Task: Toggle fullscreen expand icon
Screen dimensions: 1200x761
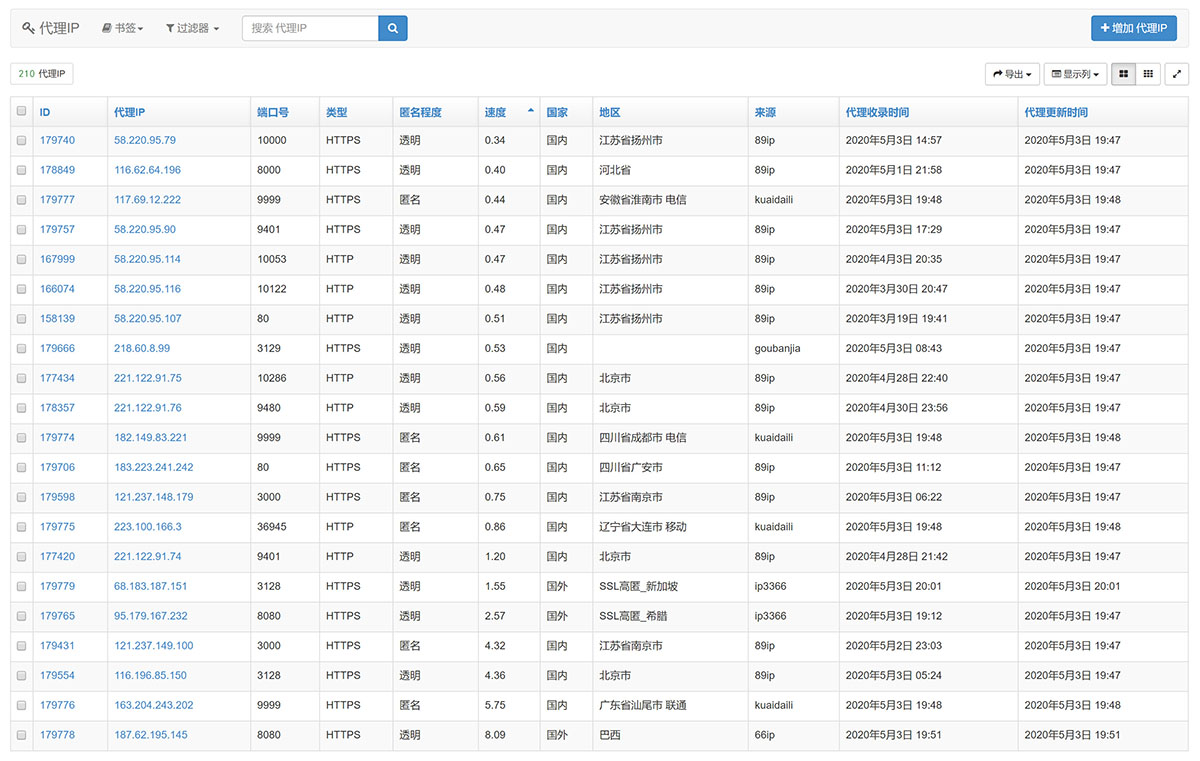Action: tap(1177, 74)
